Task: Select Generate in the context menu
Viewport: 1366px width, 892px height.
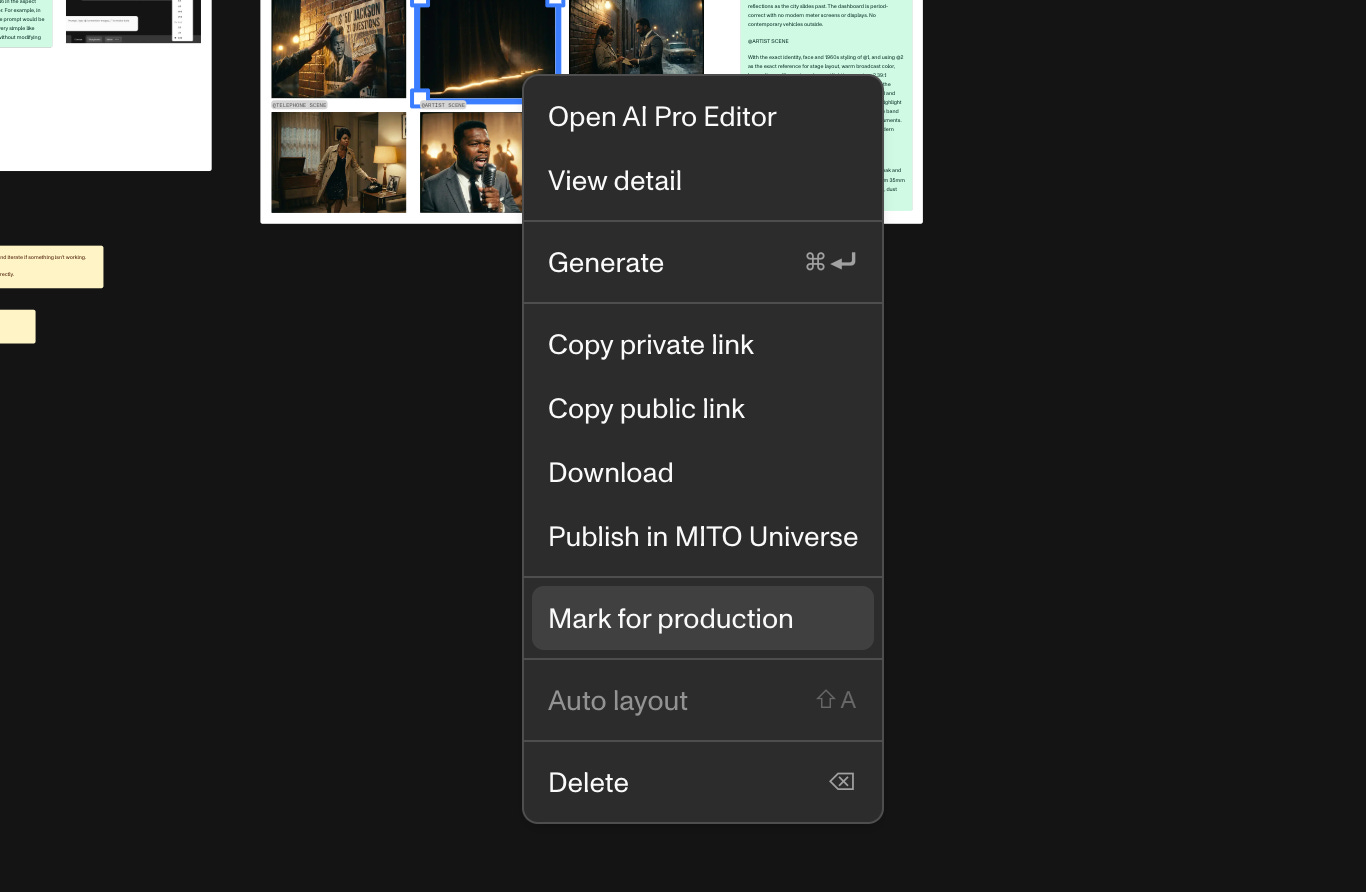Action: click(702, 262)
